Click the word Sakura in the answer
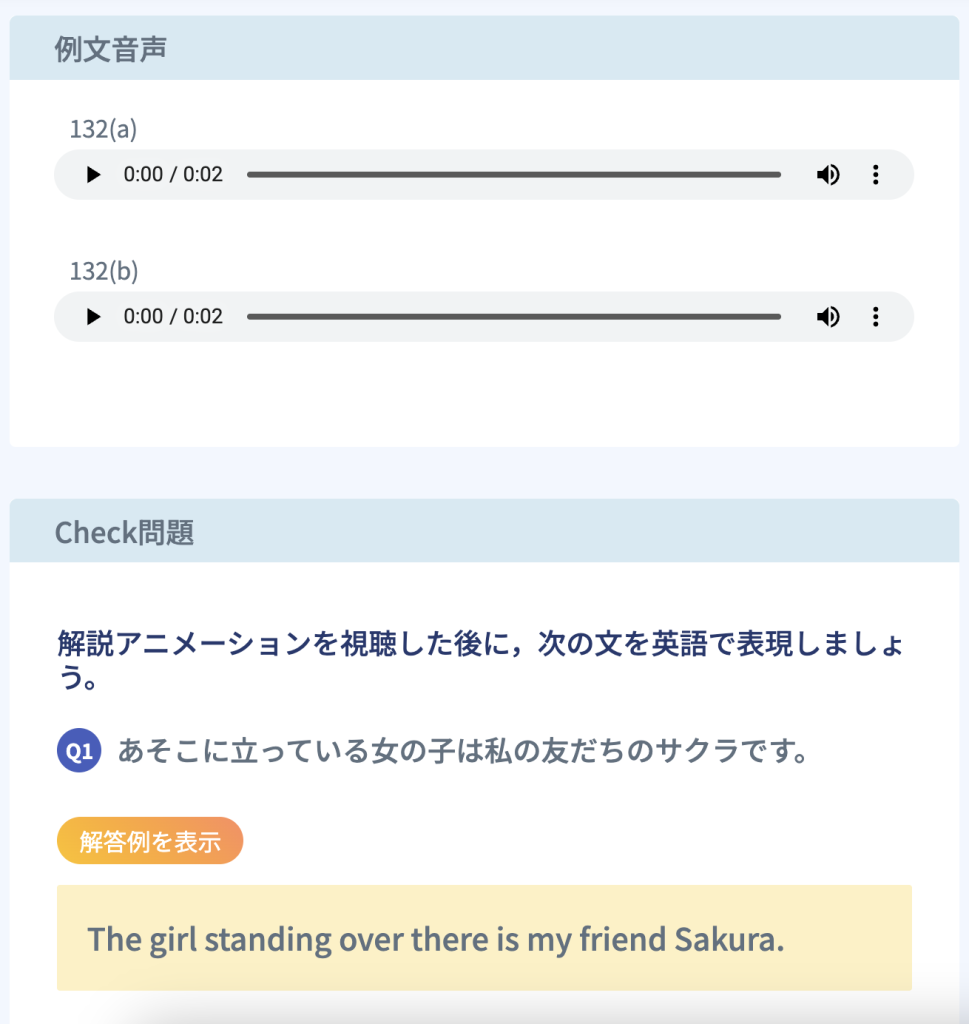969x1024 pixels. (728, 939)
